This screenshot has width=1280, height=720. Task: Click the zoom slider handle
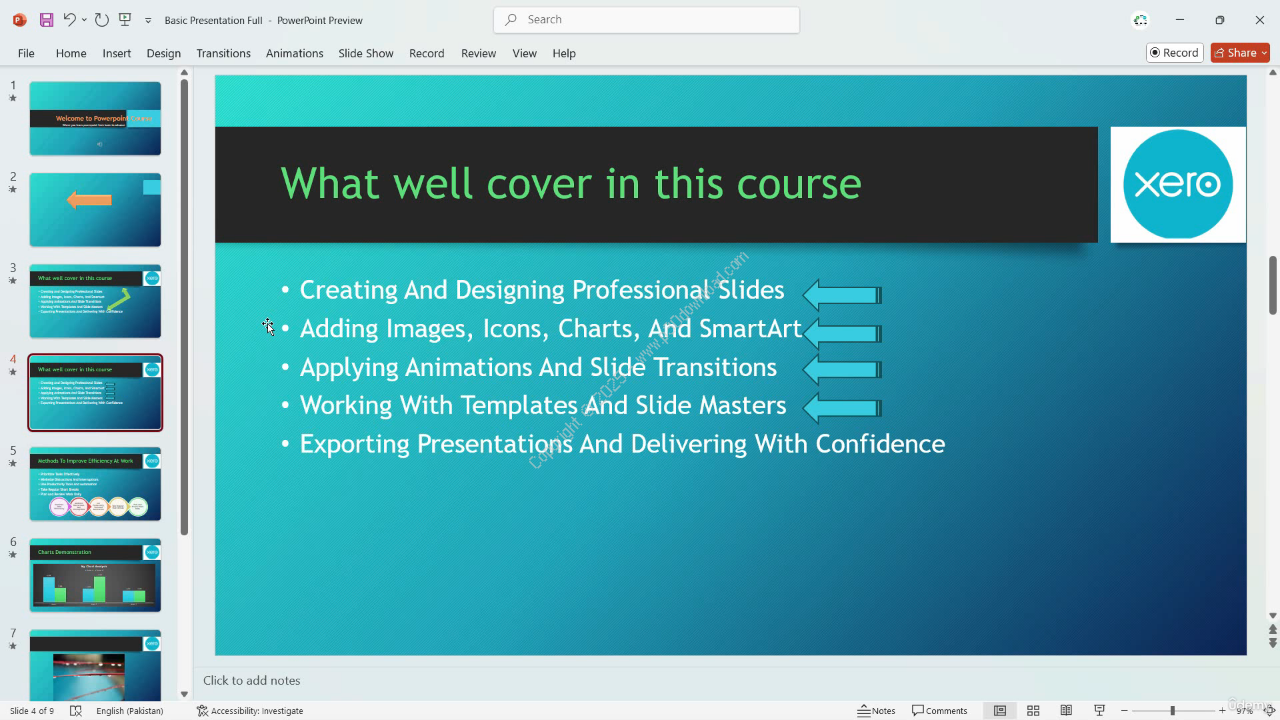pyautogui.click(x=1173, y=711)
